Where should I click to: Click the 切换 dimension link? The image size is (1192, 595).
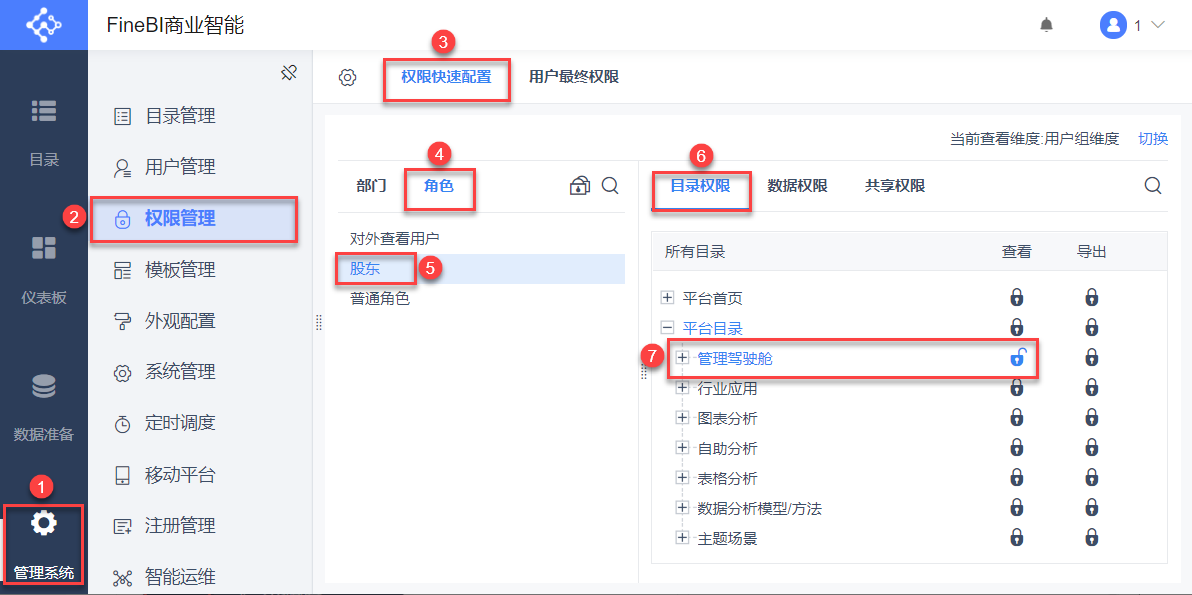pyautogui.click(x=1153, y=139)
